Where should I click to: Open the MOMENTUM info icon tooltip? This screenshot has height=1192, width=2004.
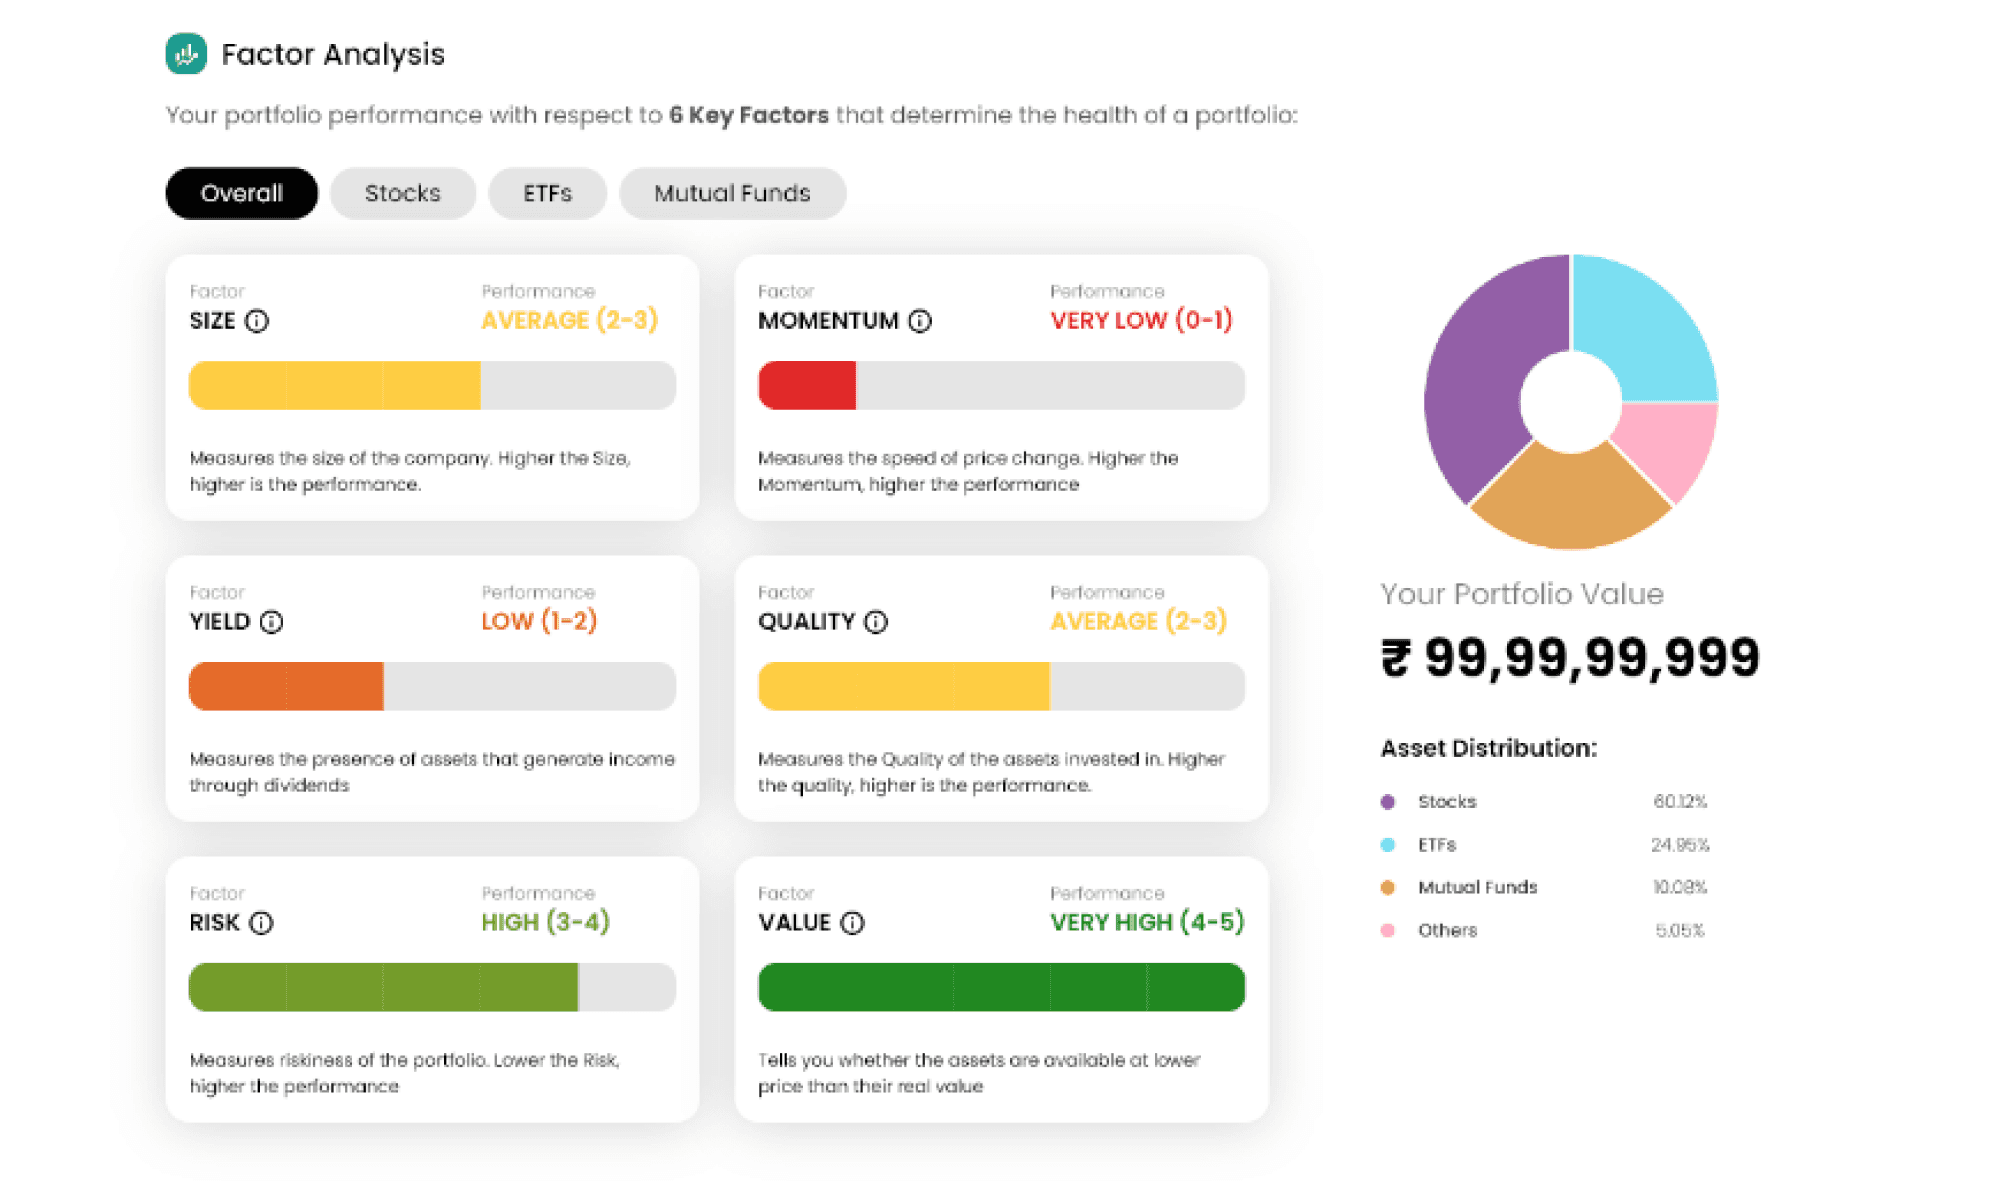tap(920, 321)
